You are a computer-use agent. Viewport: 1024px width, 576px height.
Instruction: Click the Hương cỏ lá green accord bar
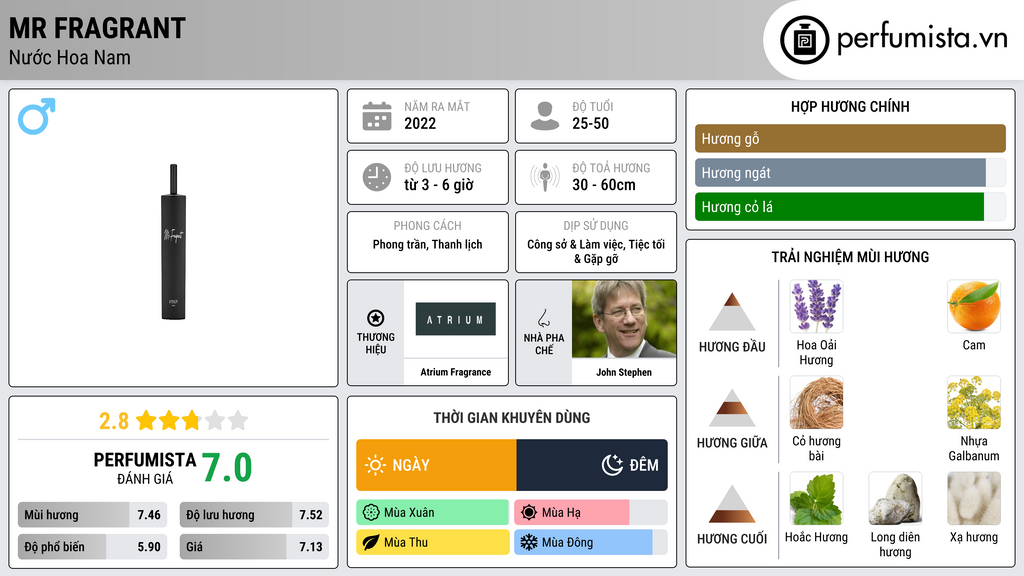tap(850, 206)
